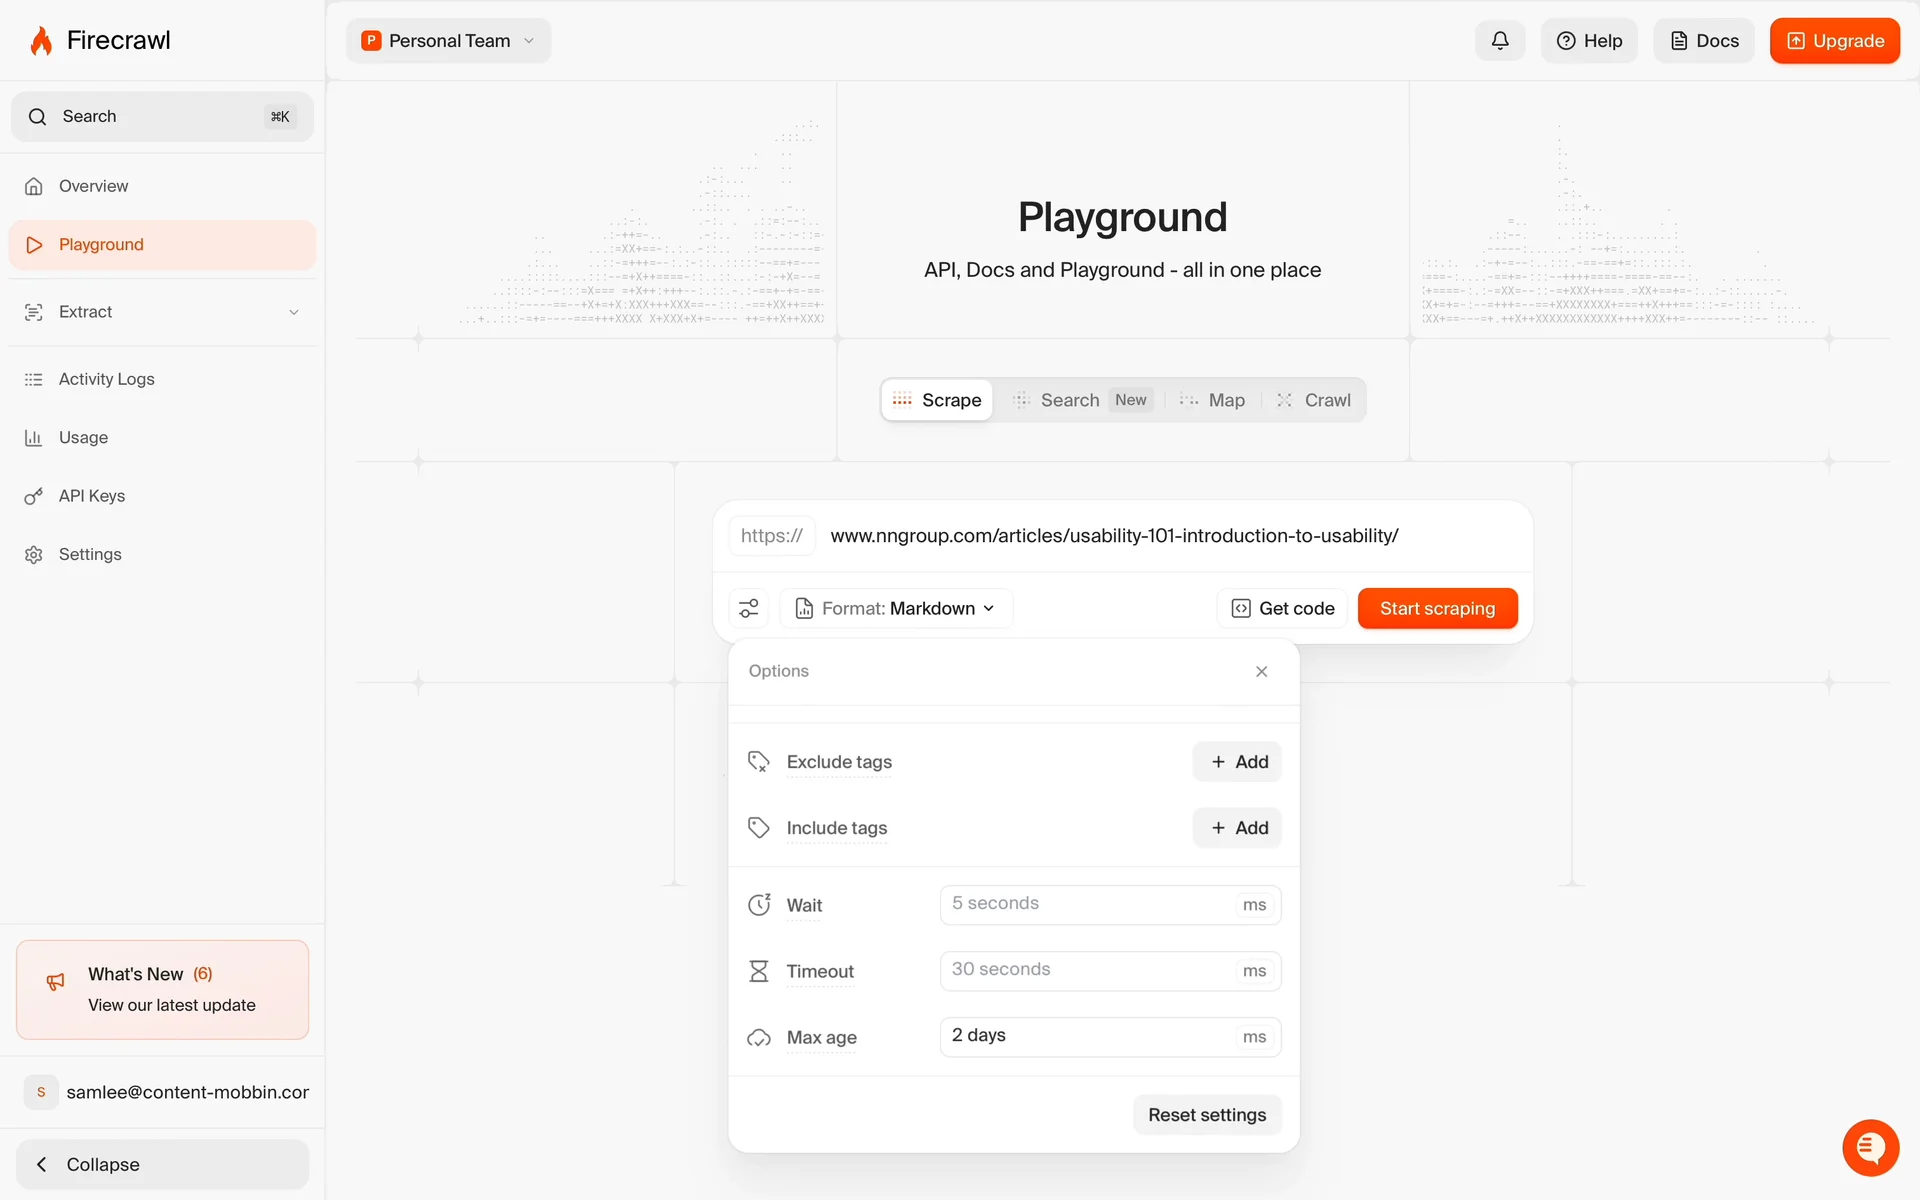Open API Keys from sidebar

tap(92, 496)
